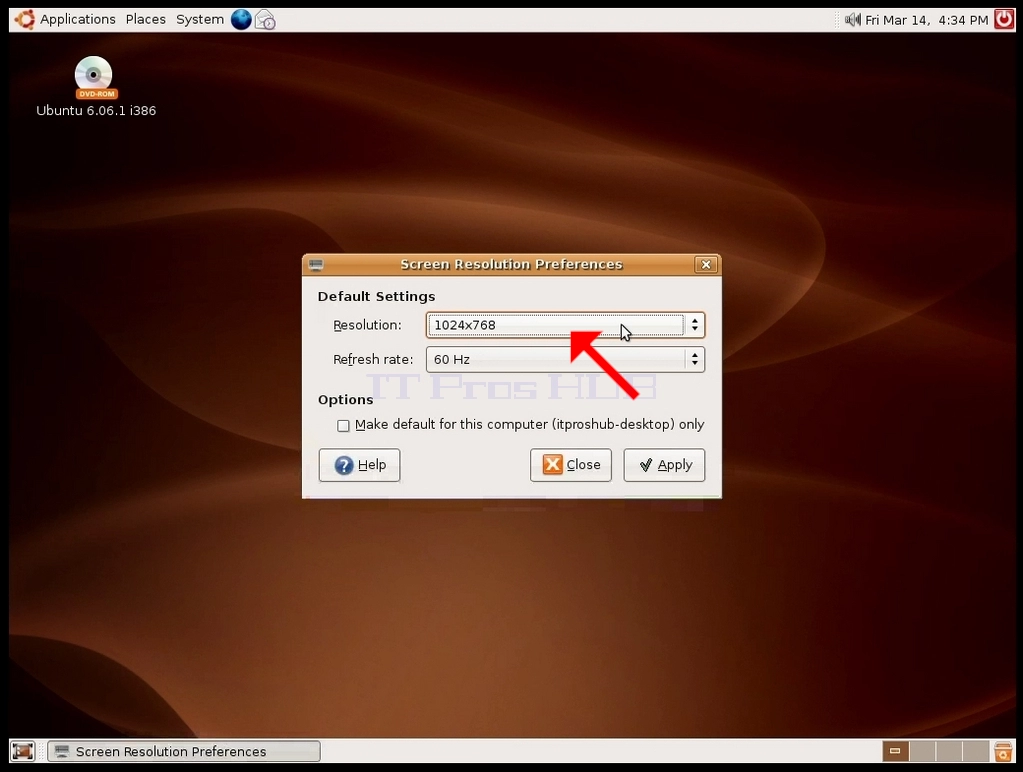Click the Ubuntu logo icon in top panel
Screen dimensions: 1023x772
pos(25,20)
